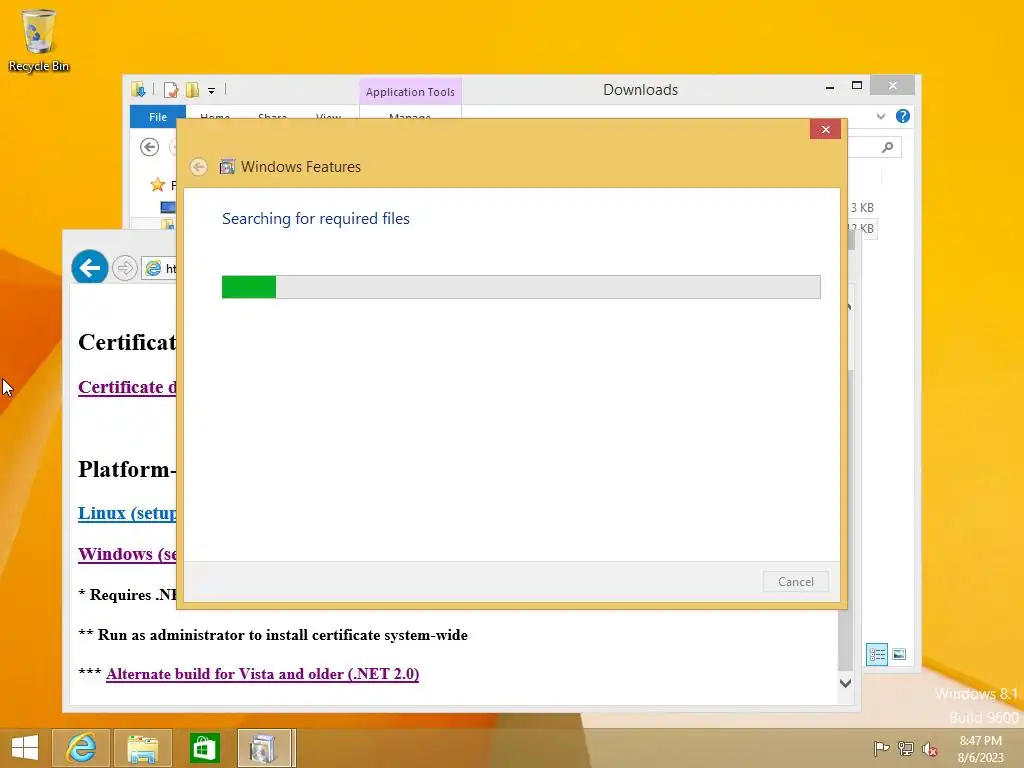Click the searching progress bar

pyautogui.click(x=521, y=287)
